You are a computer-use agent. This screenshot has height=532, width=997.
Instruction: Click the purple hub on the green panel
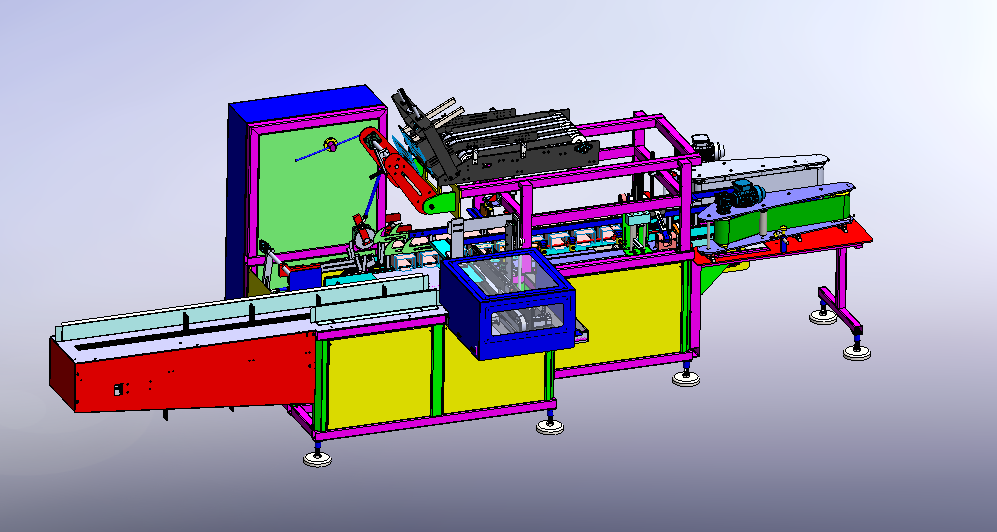tap(329, 146)
